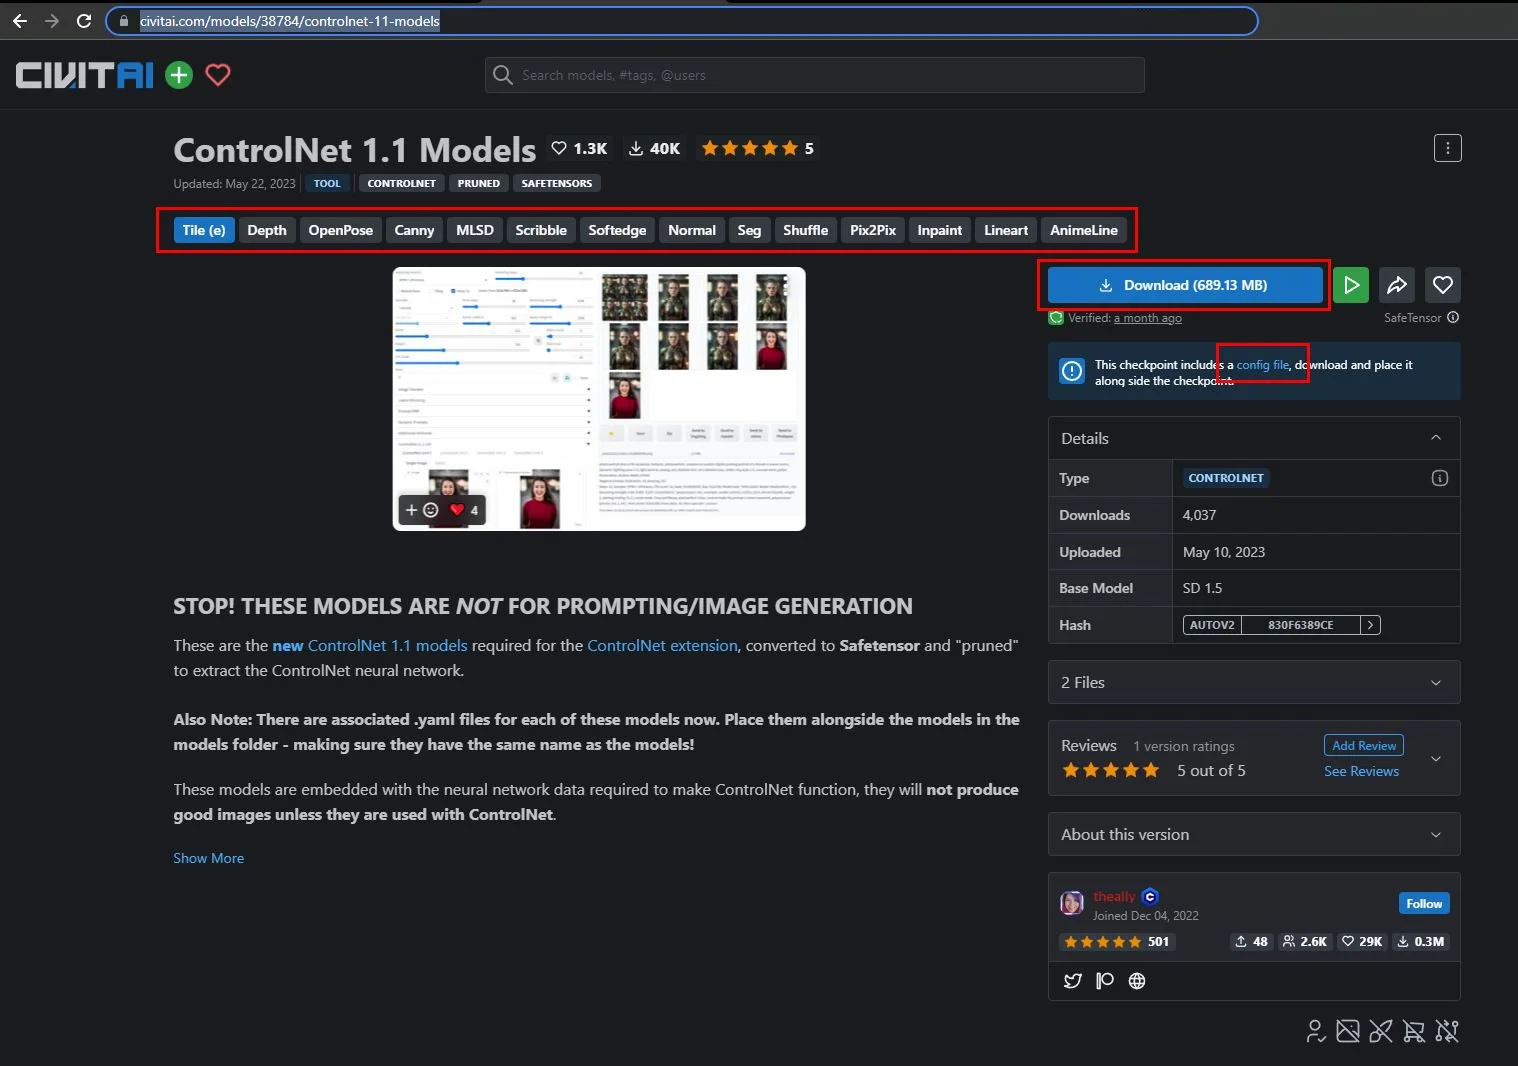Viewport: 1518px width, 1066px height.
Task: Click the 1.3K likes heart badge
Action: point(580,148)
